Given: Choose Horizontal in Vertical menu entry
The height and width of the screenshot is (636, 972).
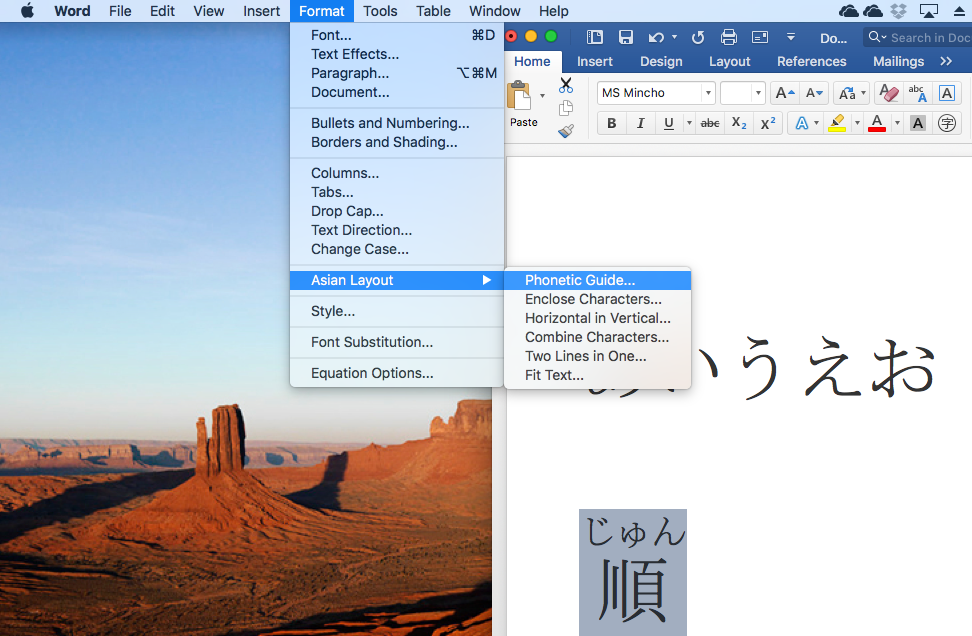Looking at the screenshot, I should pyautogui.click(x=598, y=318).
